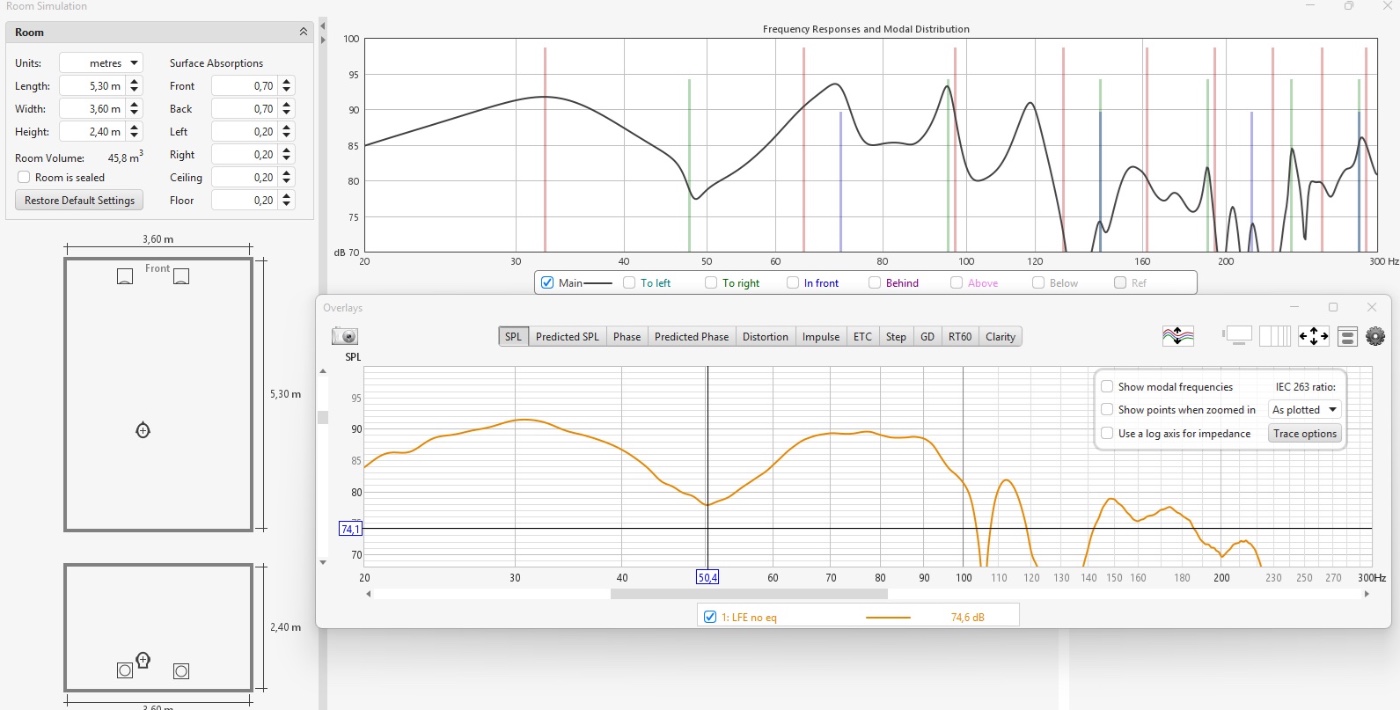This screenshot has height=710, width=1400.
Task: Click the four-arrow graph limits icon
Action: point(1313,337)
